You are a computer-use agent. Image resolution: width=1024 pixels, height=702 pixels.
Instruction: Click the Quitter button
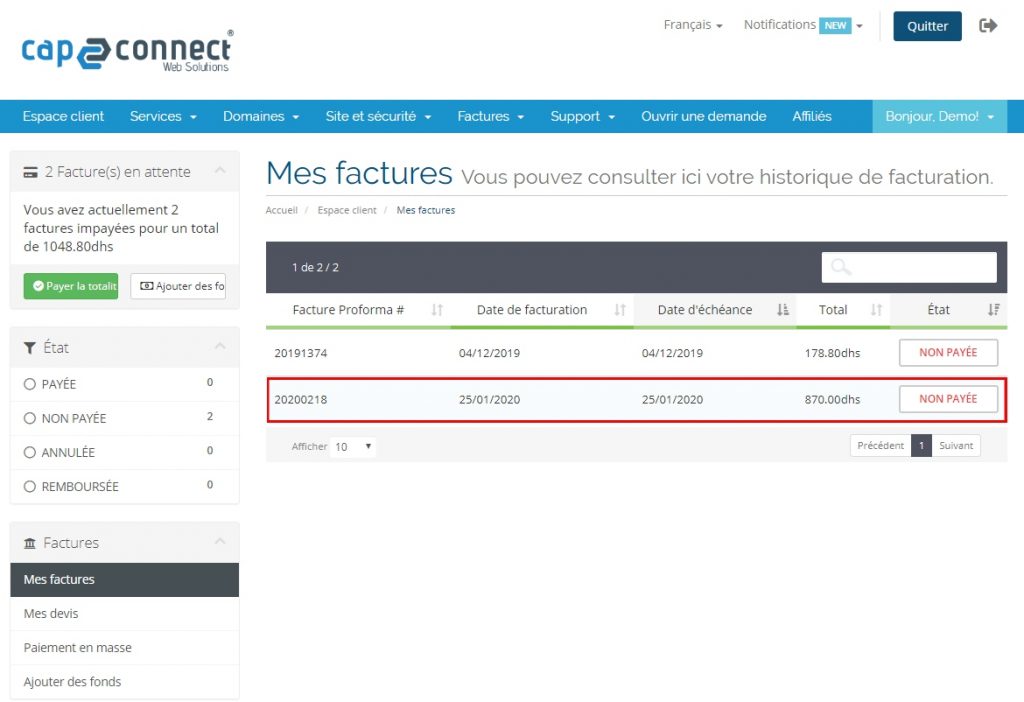click(927, 26)
